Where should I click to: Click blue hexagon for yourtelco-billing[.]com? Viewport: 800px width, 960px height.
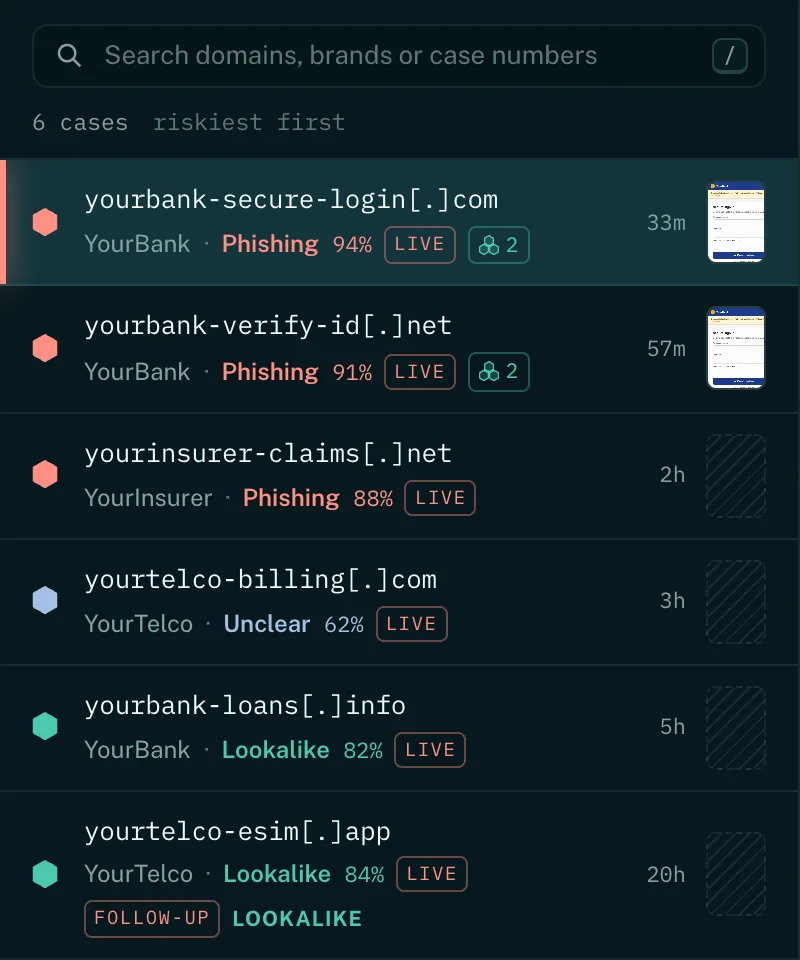point(45,600)
